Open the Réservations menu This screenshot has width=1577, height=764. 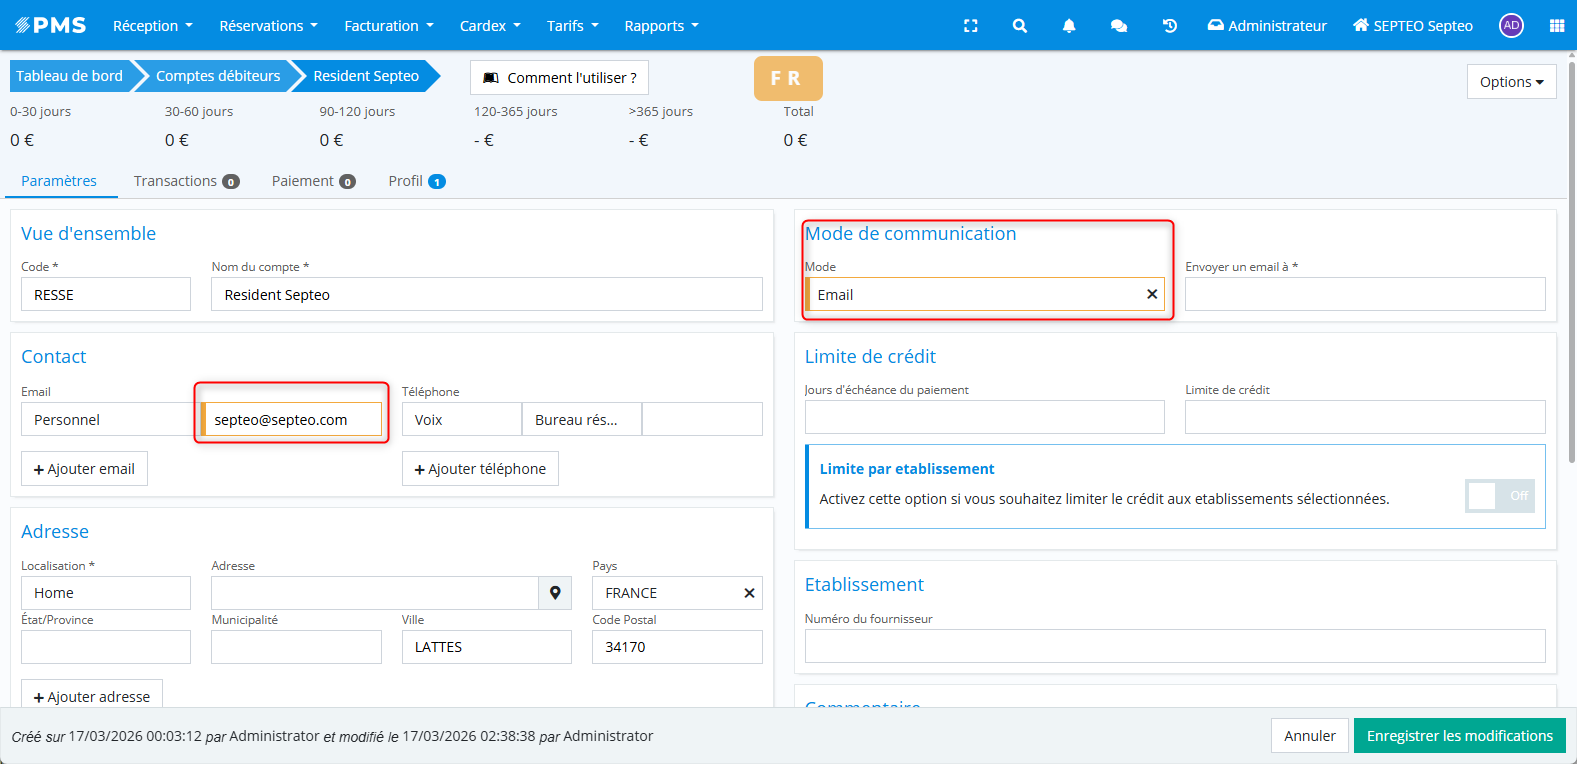pos(268,26)
